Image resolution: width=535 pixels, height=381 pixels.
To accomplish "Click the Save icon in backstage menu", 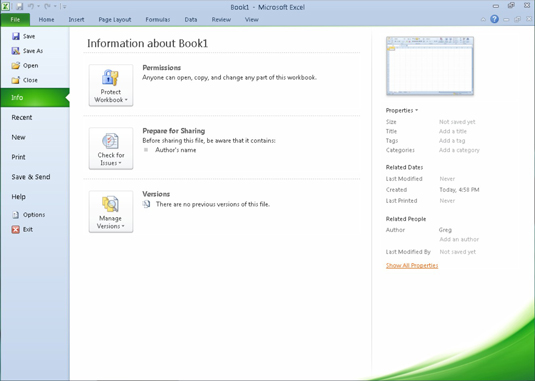I will click(16, 36).
